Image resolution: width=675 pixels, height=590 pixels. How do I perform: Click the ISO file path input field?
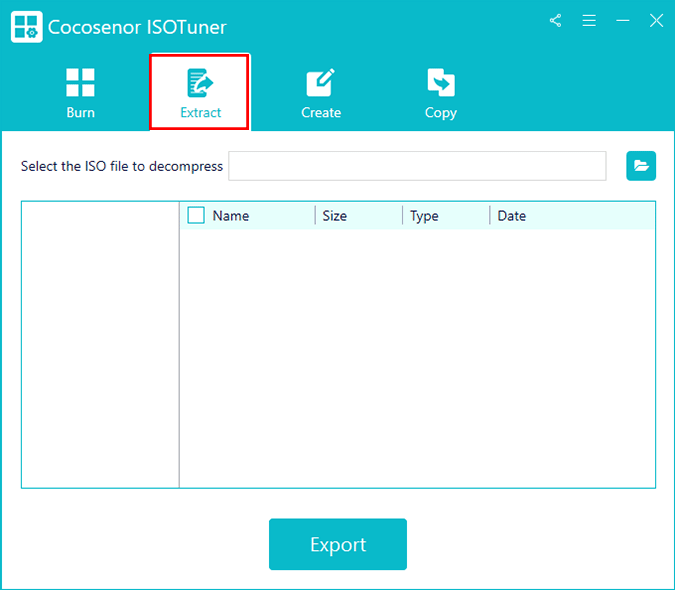point(417,166)
